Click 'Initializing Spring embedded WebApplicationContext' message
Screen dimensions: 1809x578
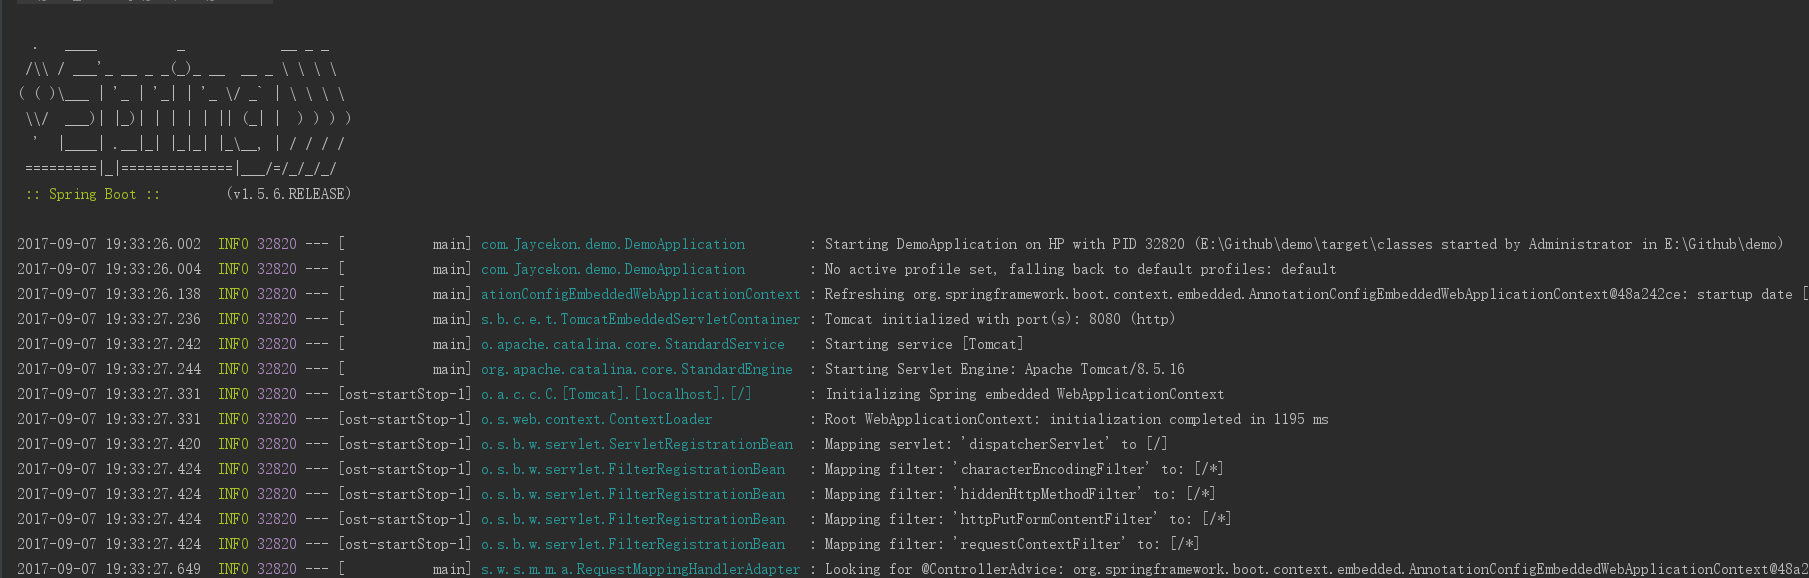[1024, 394]
